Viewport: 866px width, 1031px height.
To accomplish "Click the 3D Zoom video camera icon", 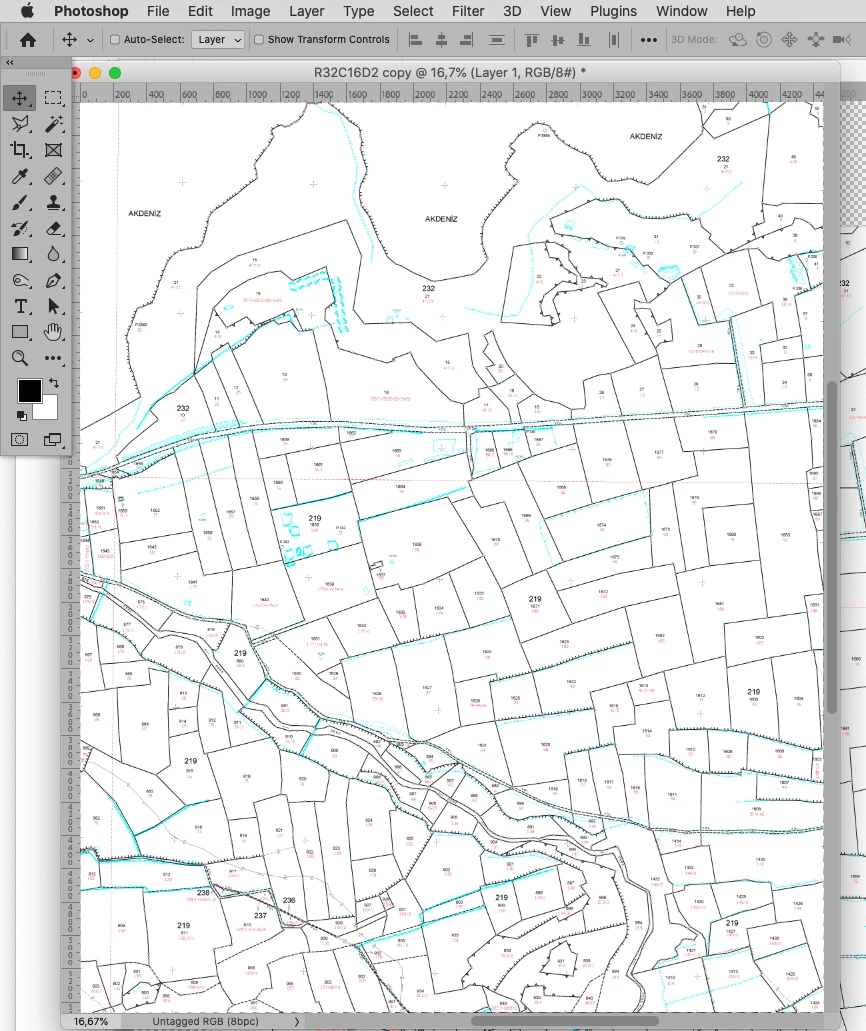I will [x=842, y=40].
